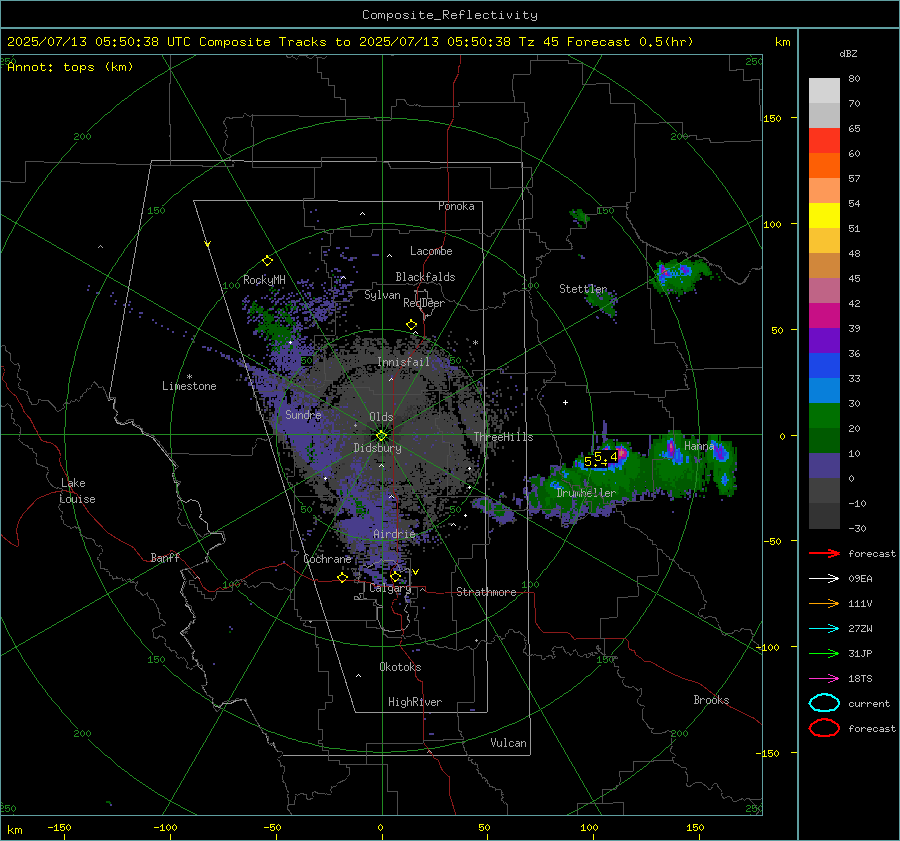
Task: Click the Ponoka city label
Action: coord(456,206)
